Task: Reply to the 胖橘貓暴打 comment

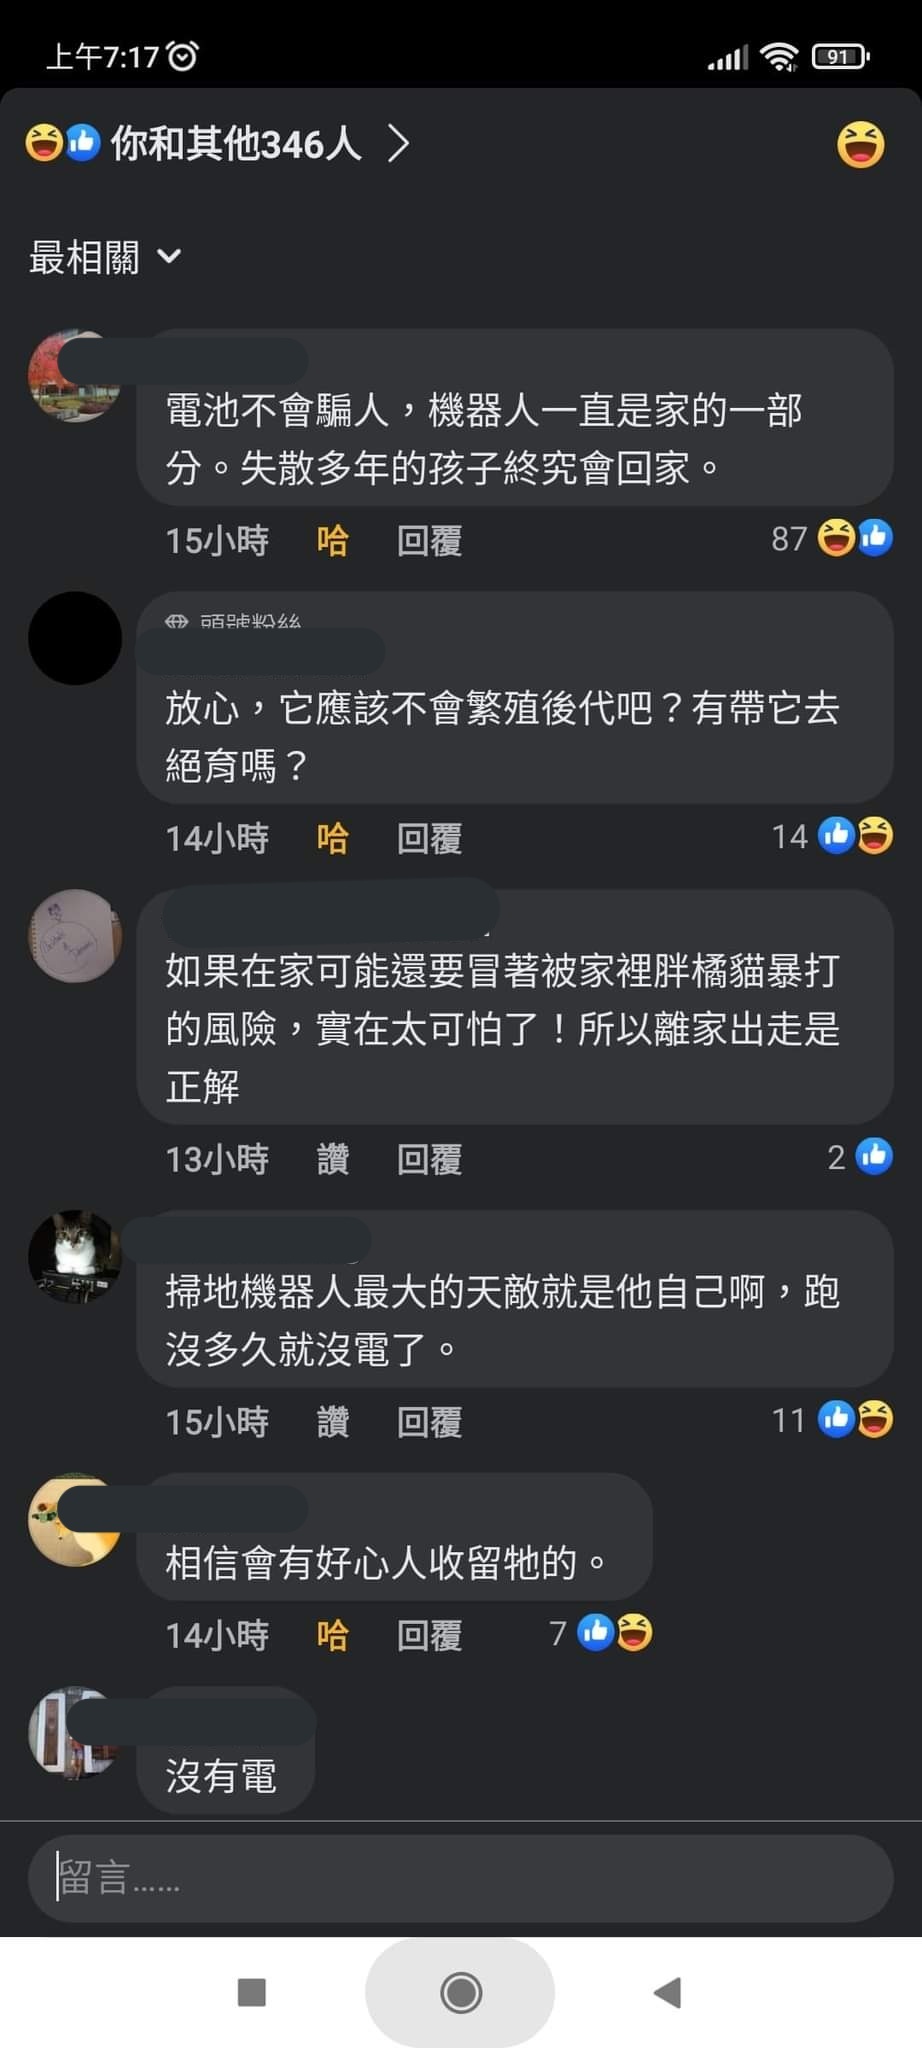Action: (429, 1159)
